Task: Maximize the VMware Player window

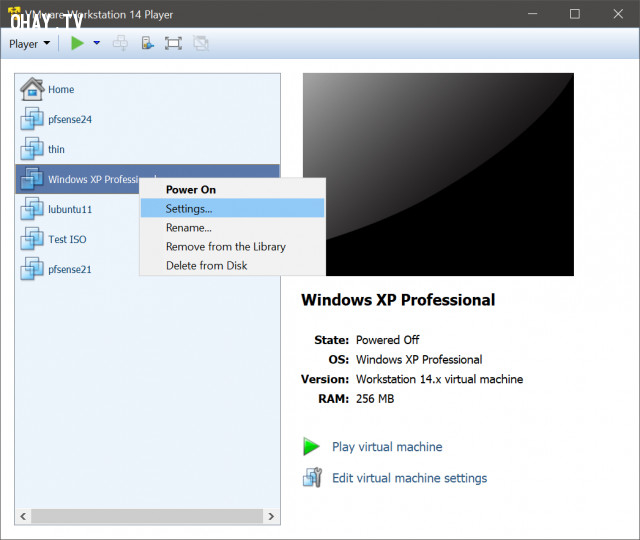Action: (x=575, y=14)
